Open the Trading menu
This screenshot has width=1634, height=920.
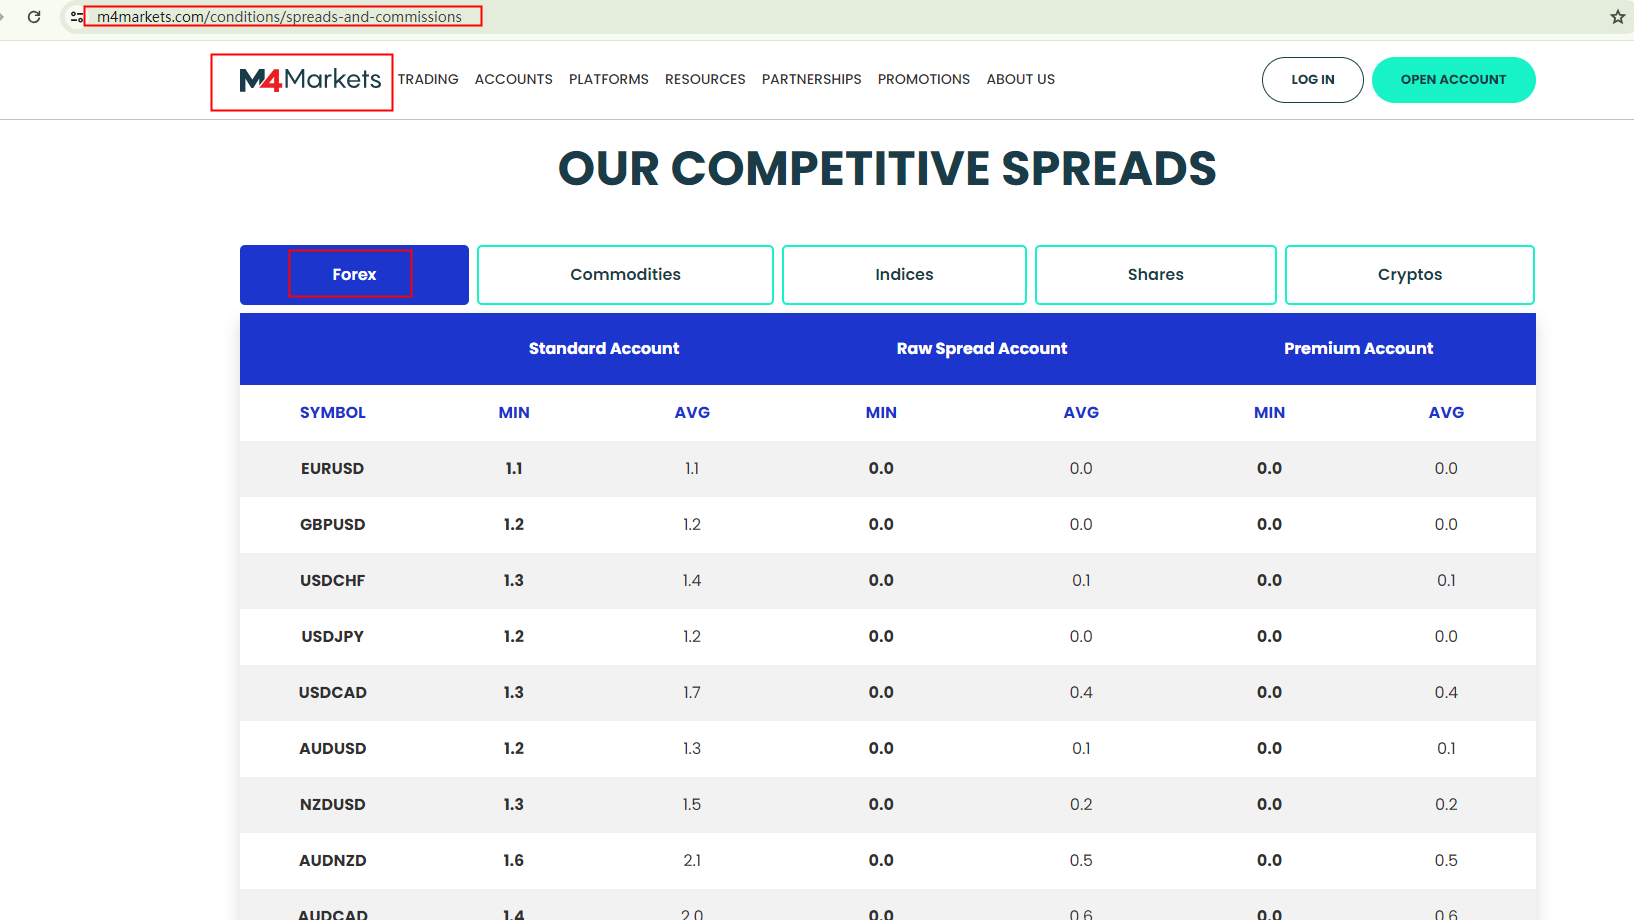(x=428, y=80)
